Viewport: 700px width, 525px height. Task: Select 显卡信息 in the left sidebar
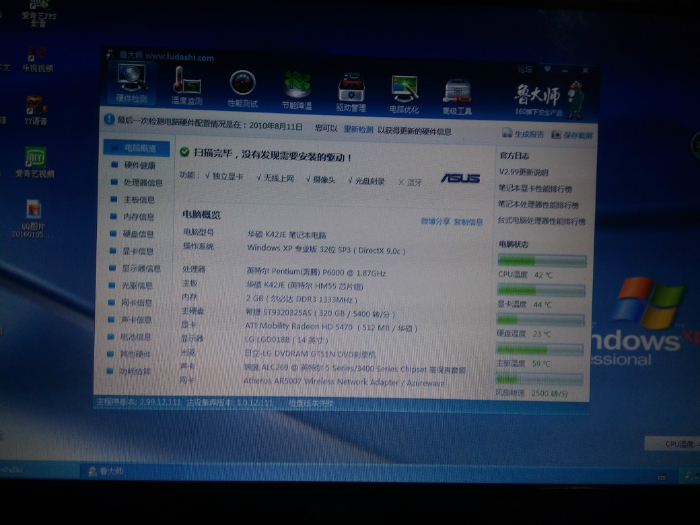pyautogui.click(x=138, y=251)
